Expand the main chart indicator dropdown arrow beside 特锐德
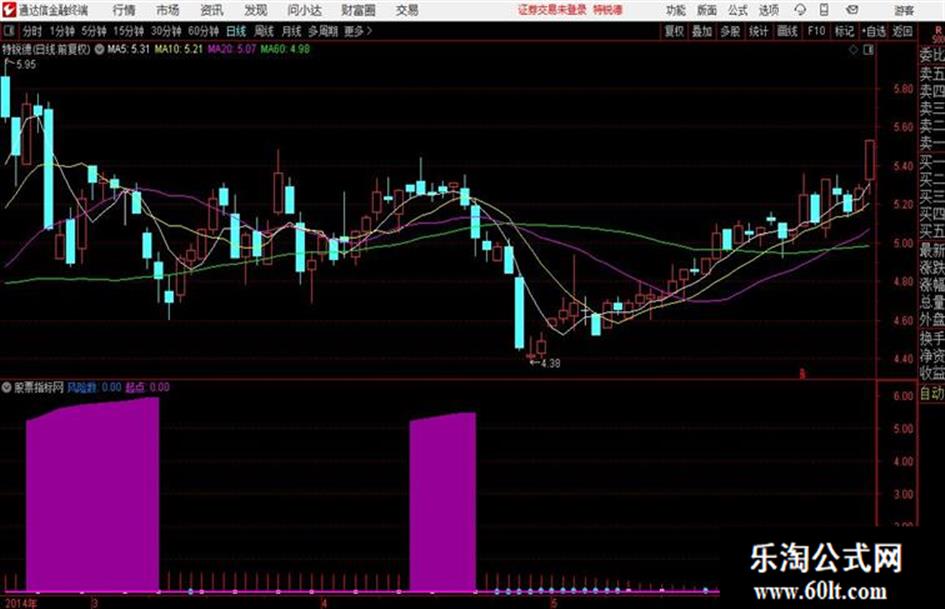Screen dimensions: 945x609 [x=99, y=49]
